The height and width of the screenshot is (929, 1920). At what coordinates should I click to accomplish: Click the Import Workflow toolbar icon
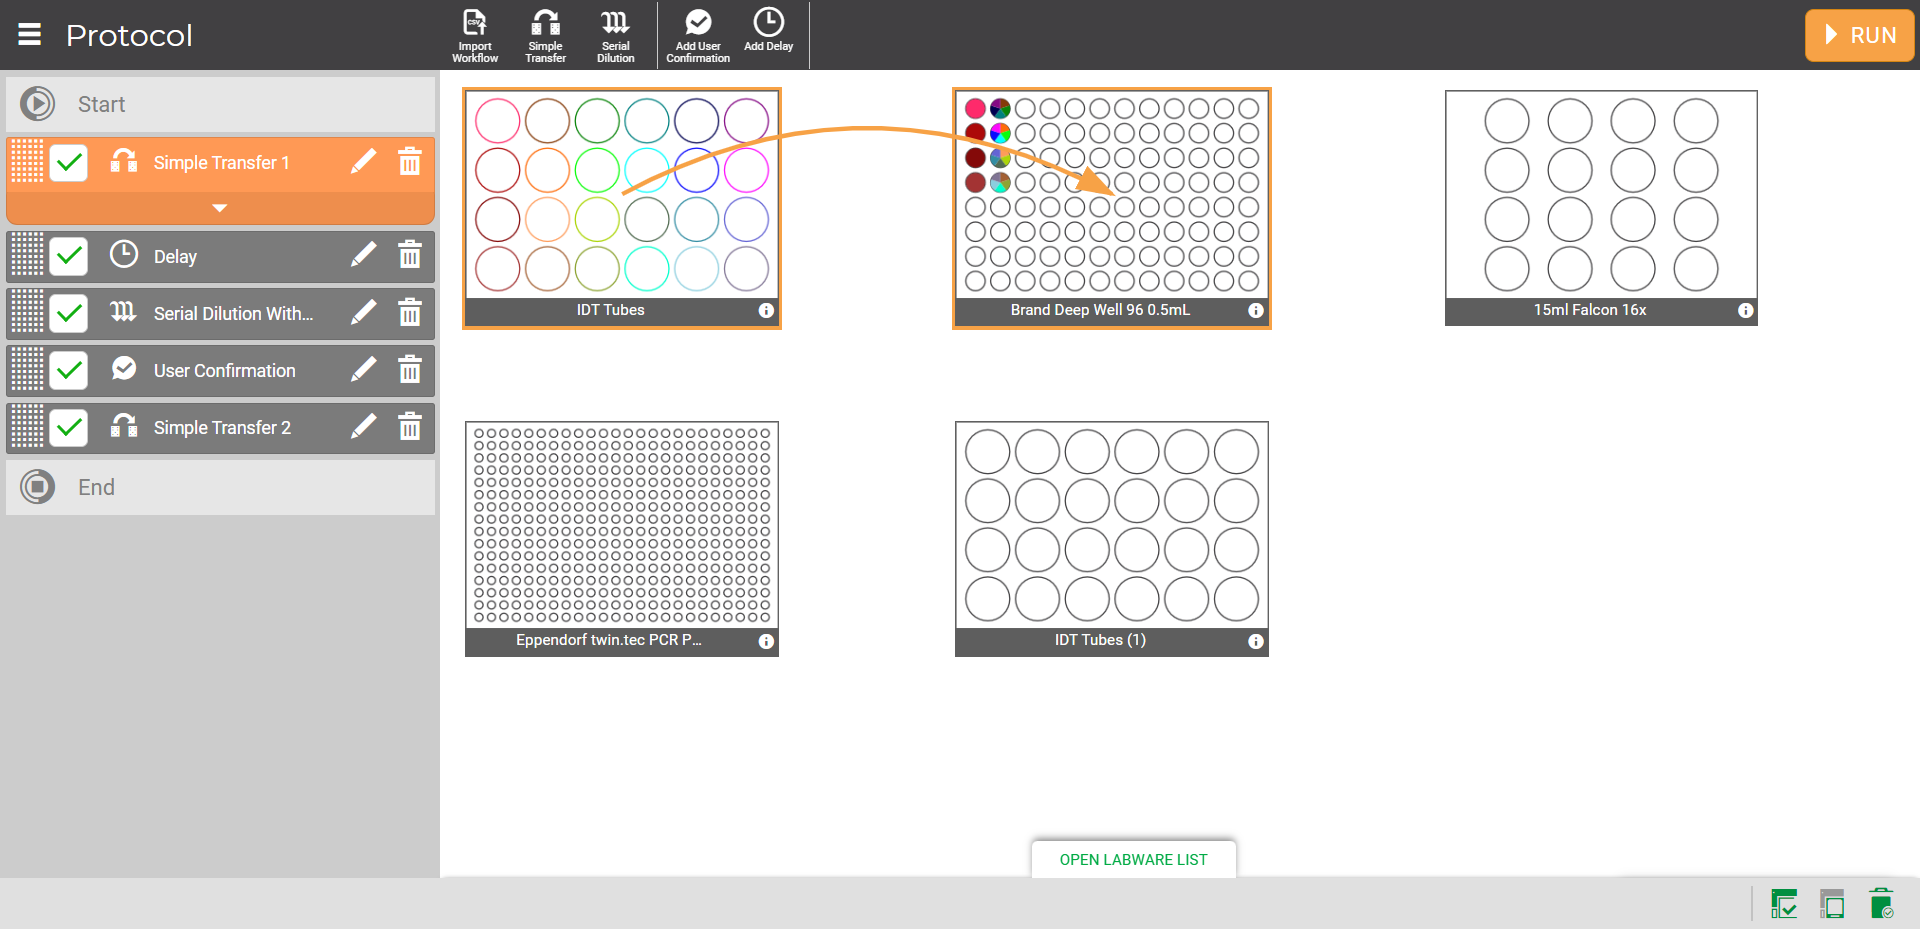point(475,35)
